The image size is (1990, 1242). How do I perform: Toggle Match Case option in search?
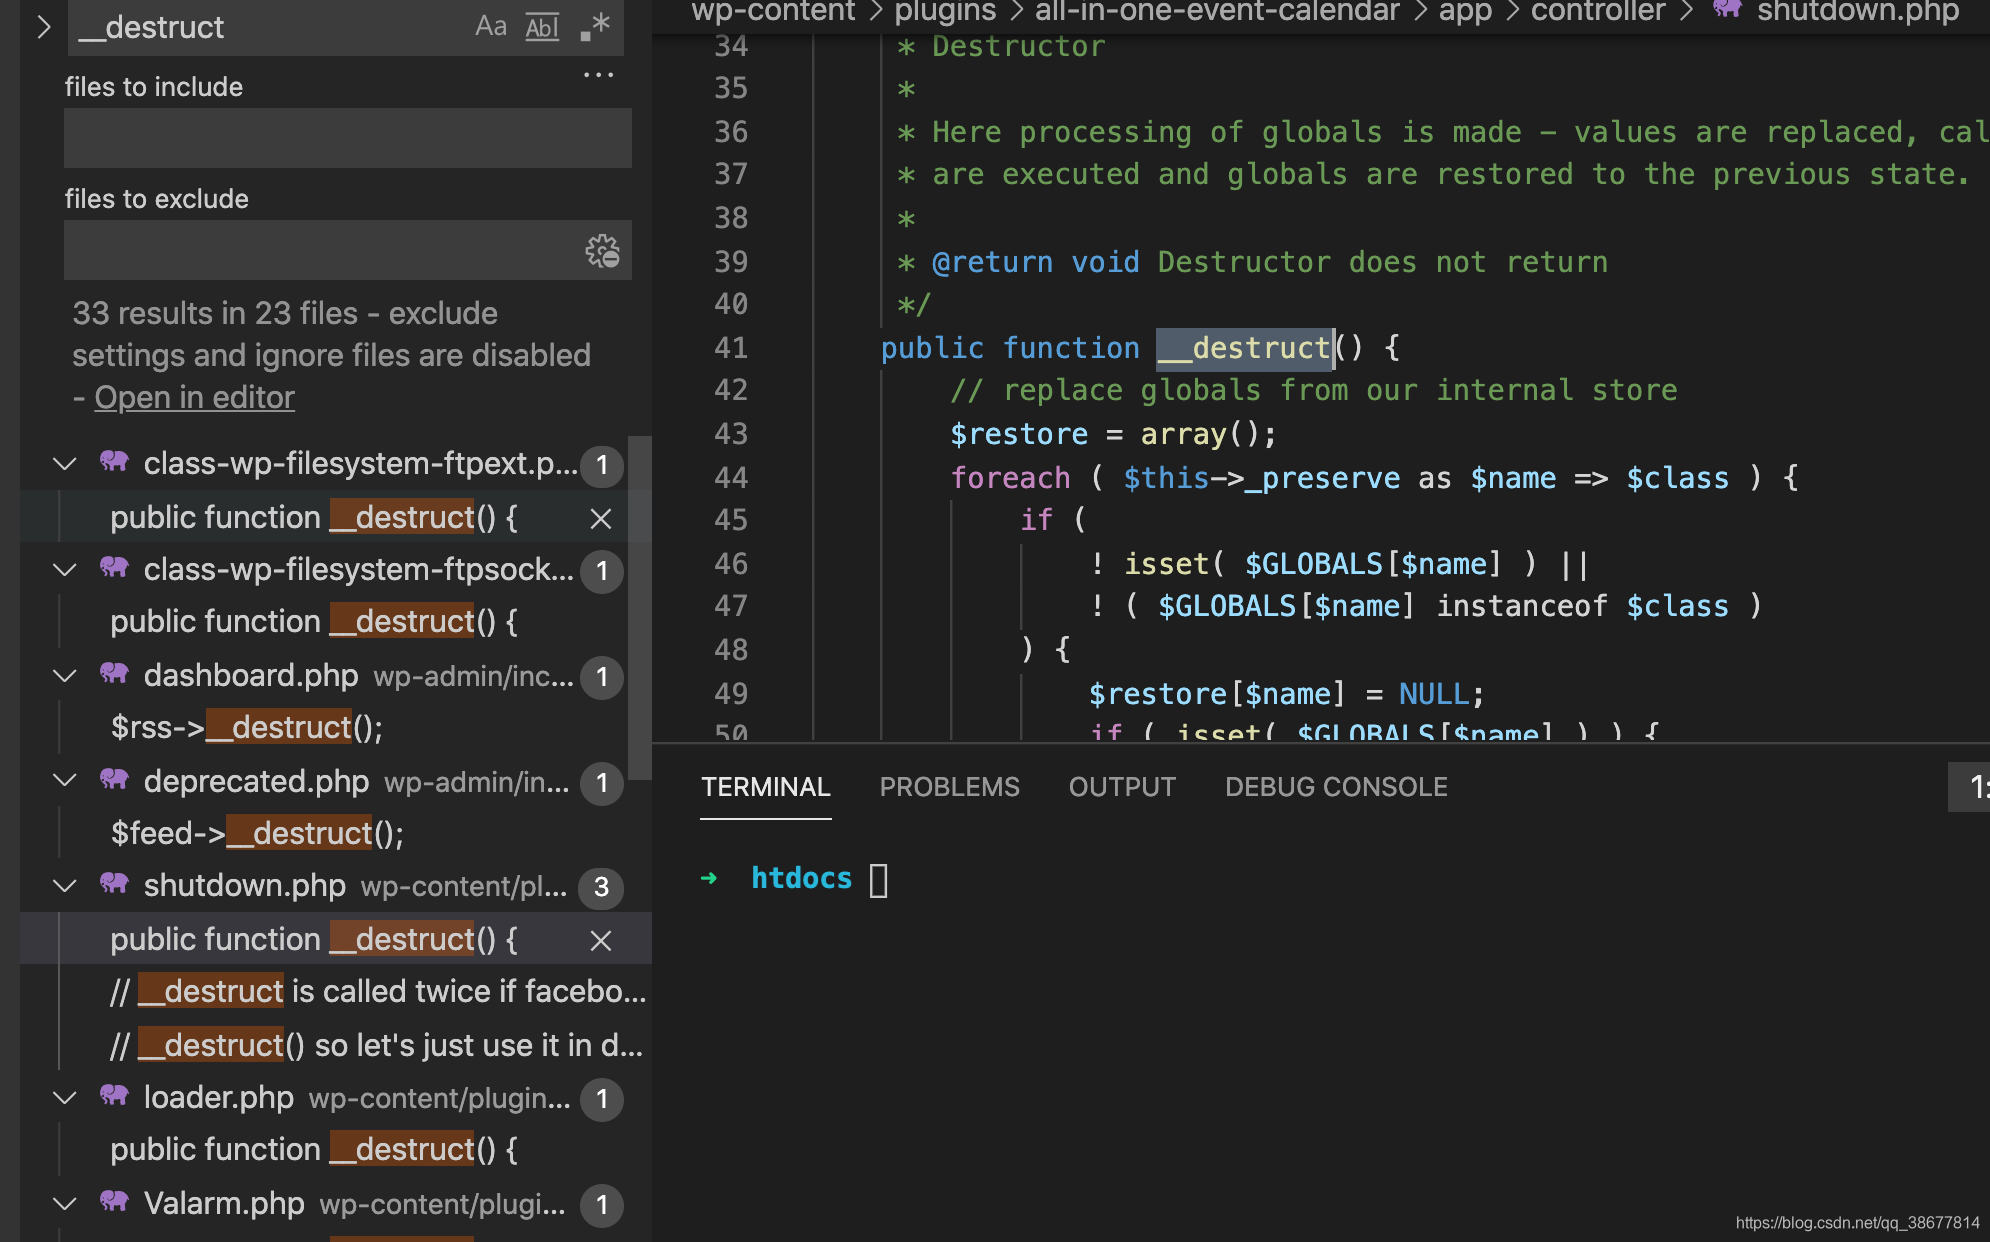click(490, 26)
